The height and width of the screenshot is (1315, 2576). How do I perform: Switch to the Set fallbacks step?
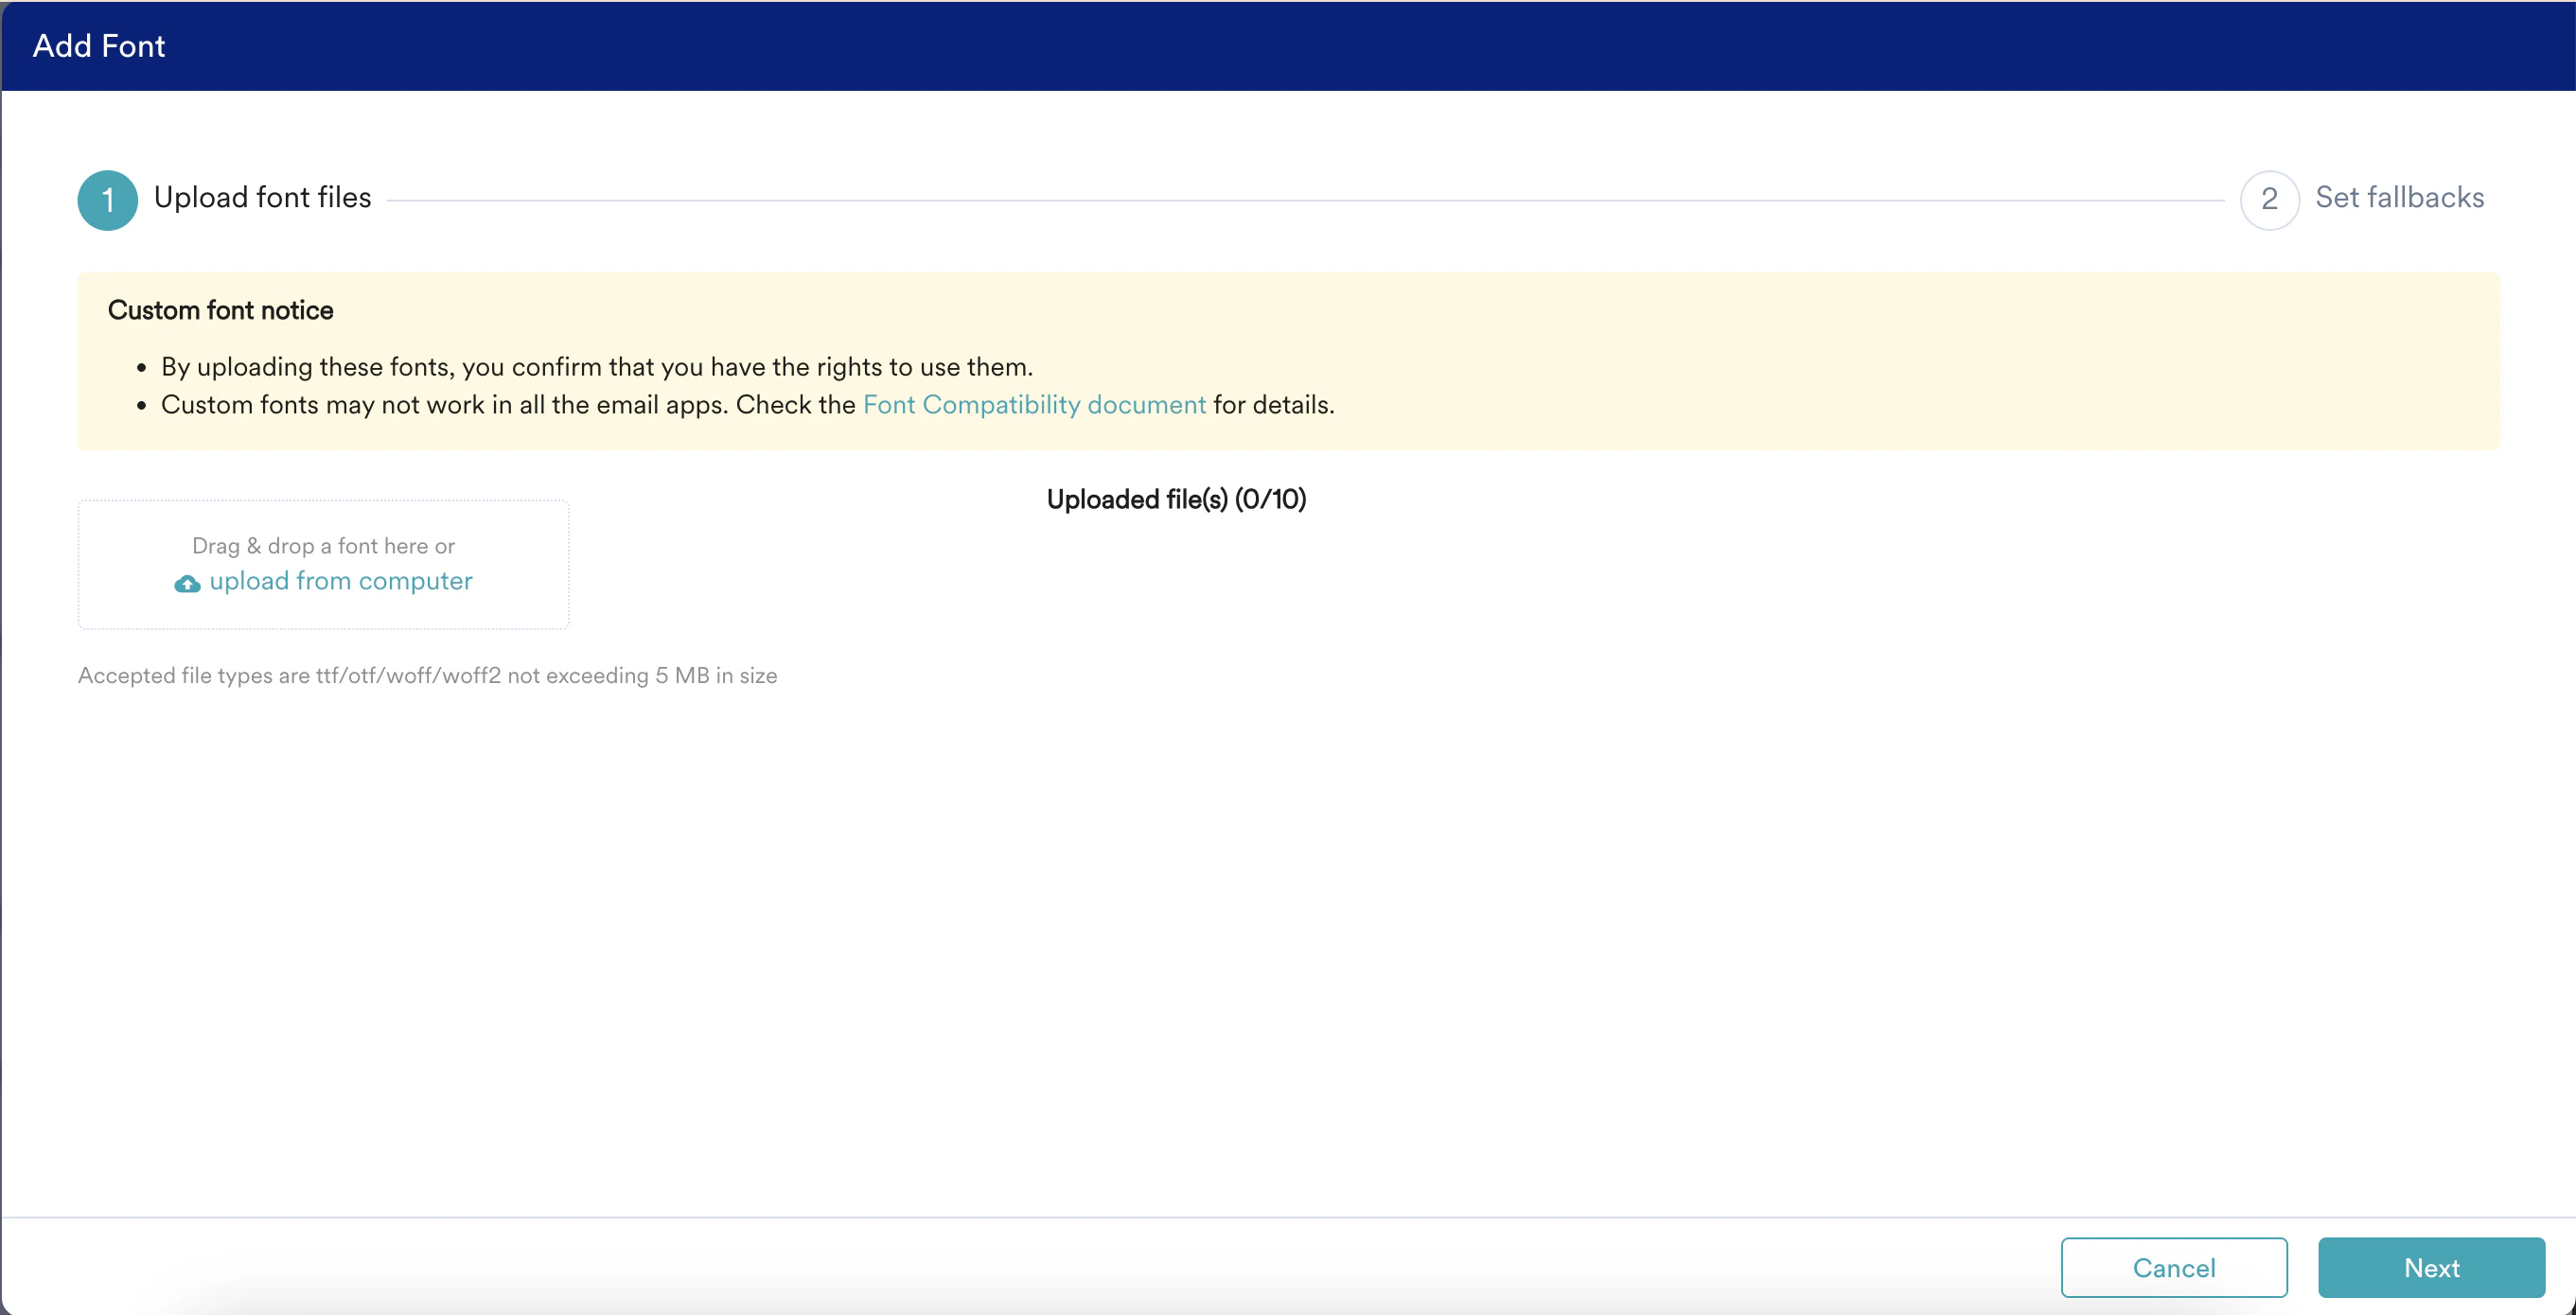(2399, 197)
